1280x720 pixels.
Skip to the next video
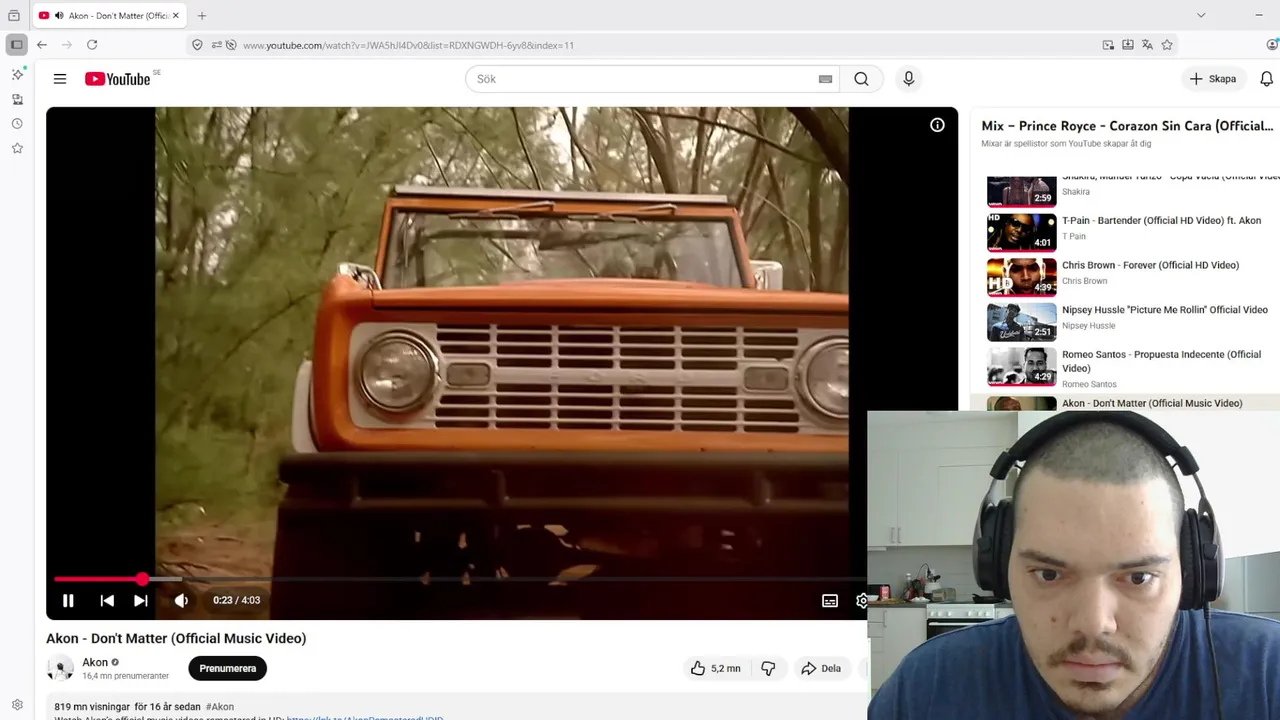pos(141,600)
